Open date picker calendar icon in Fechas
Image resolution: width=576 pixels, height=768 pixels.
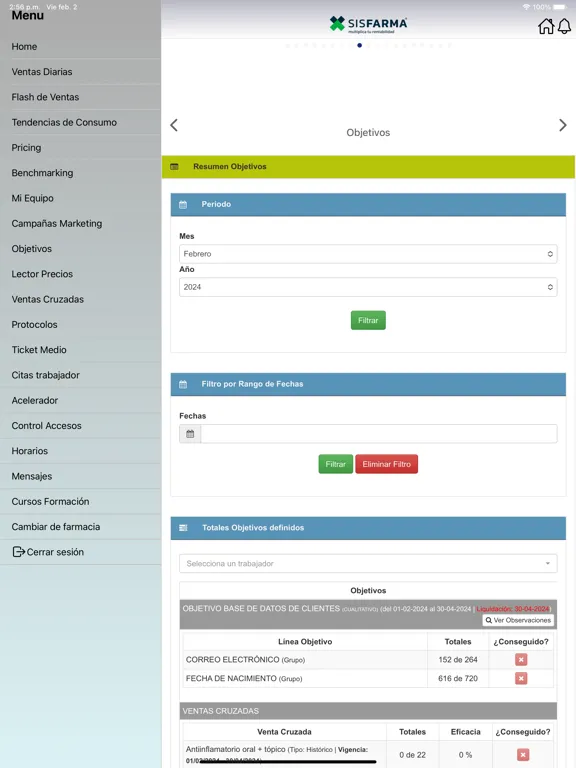(x=190, y=433)
